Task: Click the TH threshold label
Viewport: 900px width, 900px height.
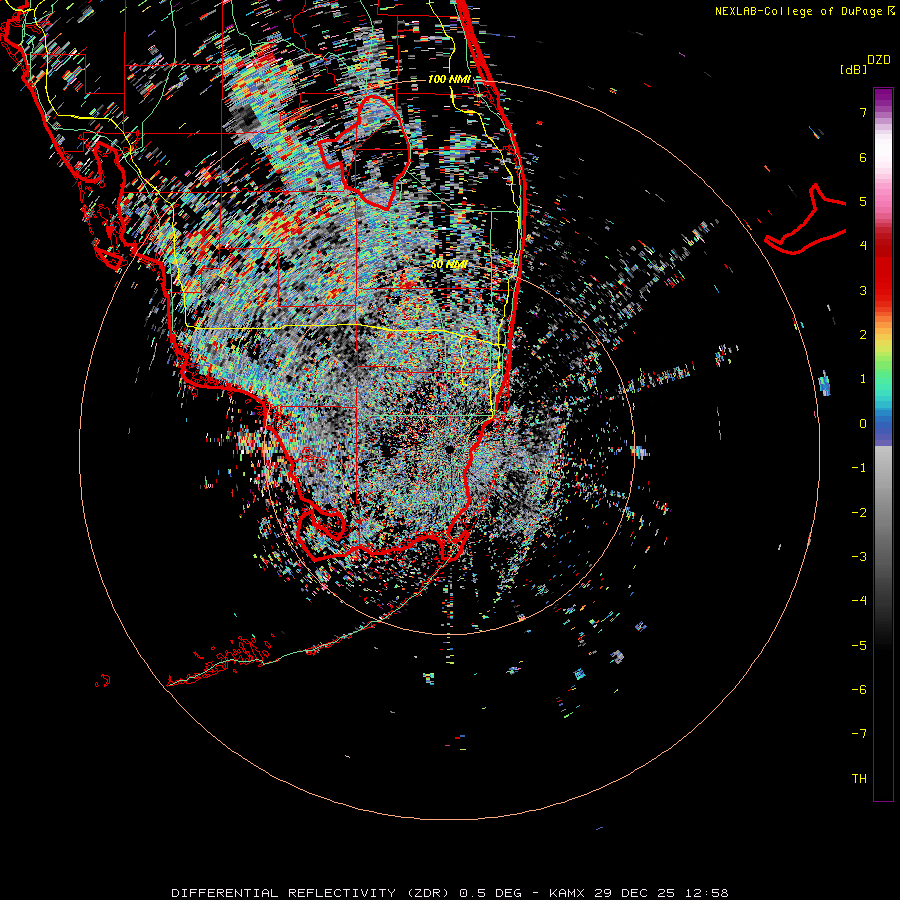Action: click(x=859, y=779)
